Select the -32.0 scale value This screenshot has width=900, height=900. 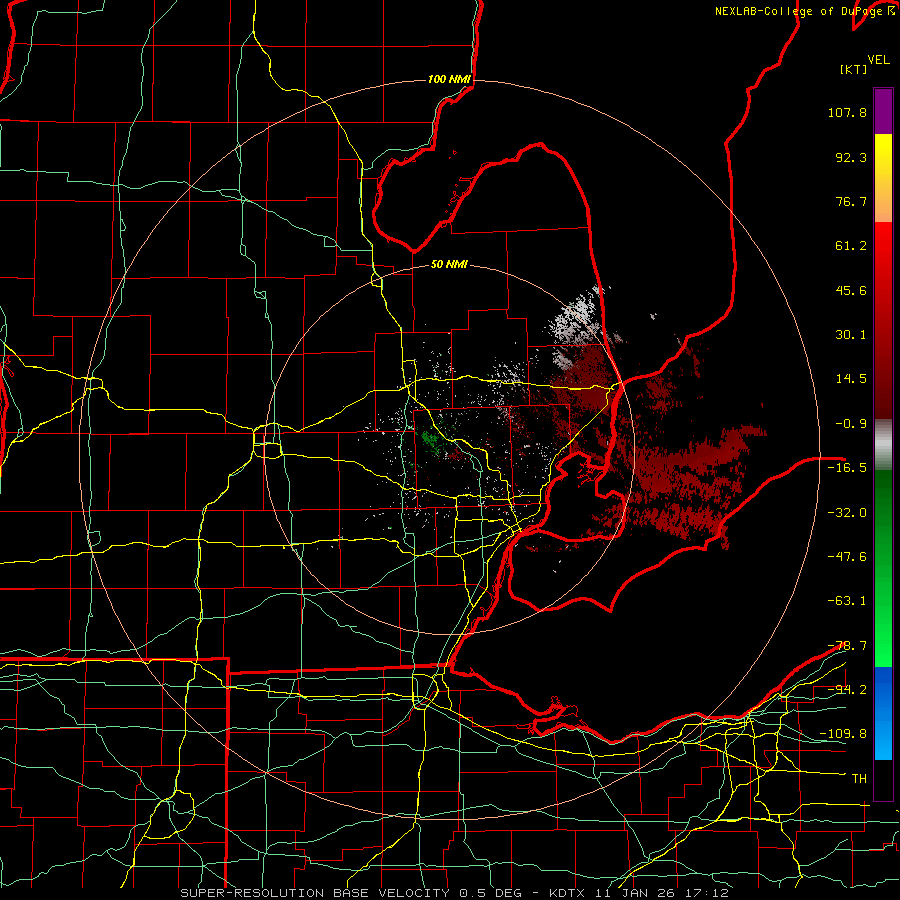[x=847, y=513]
